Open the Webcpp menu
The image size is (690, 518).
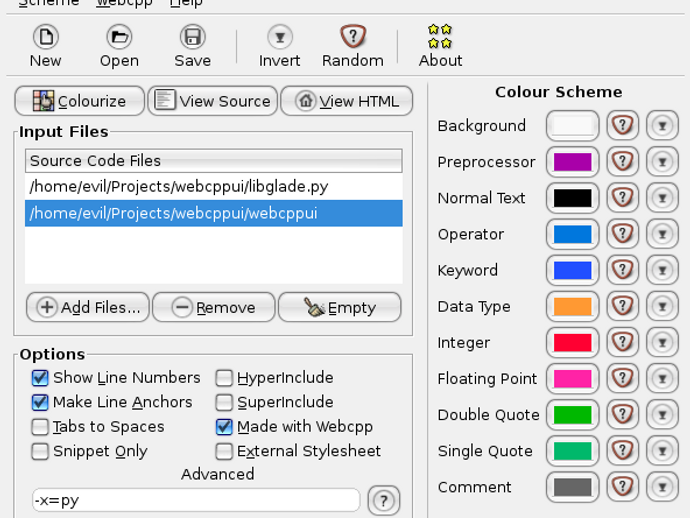coord(125,3)
